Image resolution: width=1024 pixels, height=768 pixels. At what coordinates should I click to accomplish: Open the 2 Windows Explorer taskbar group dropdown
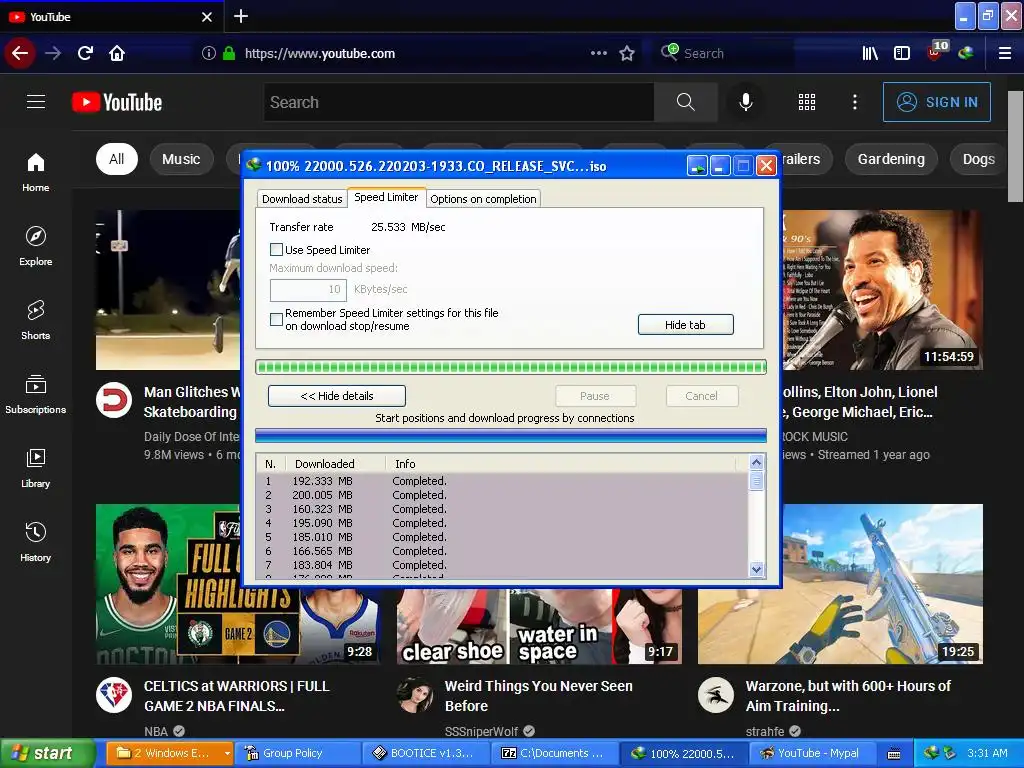[x=227, y=753]
